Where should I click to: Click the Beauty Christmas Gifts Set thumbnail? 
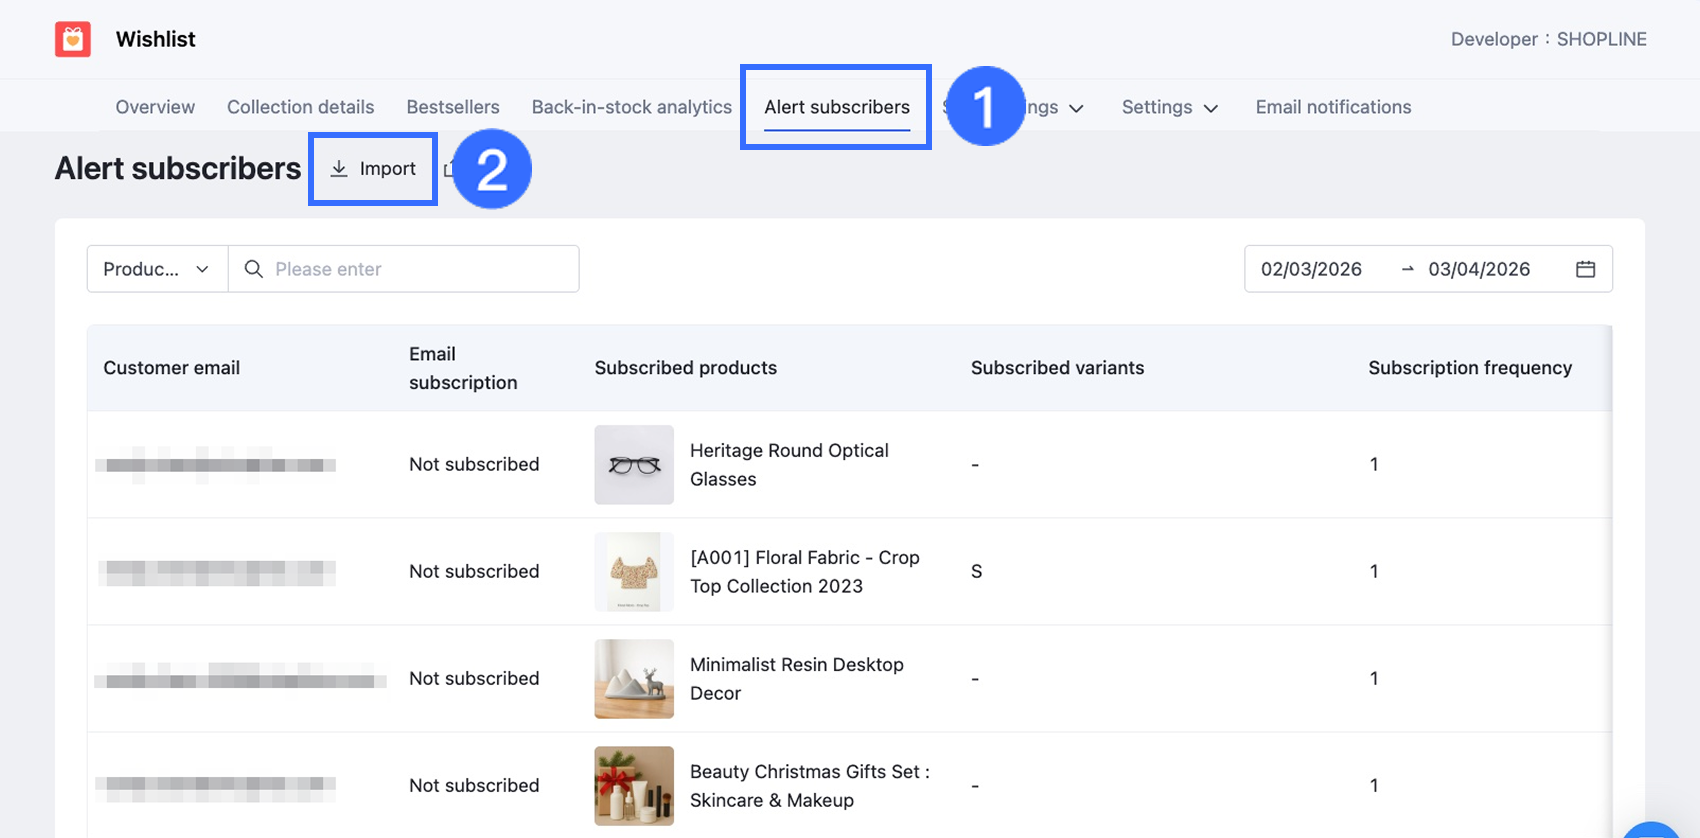tap(634, 786)
